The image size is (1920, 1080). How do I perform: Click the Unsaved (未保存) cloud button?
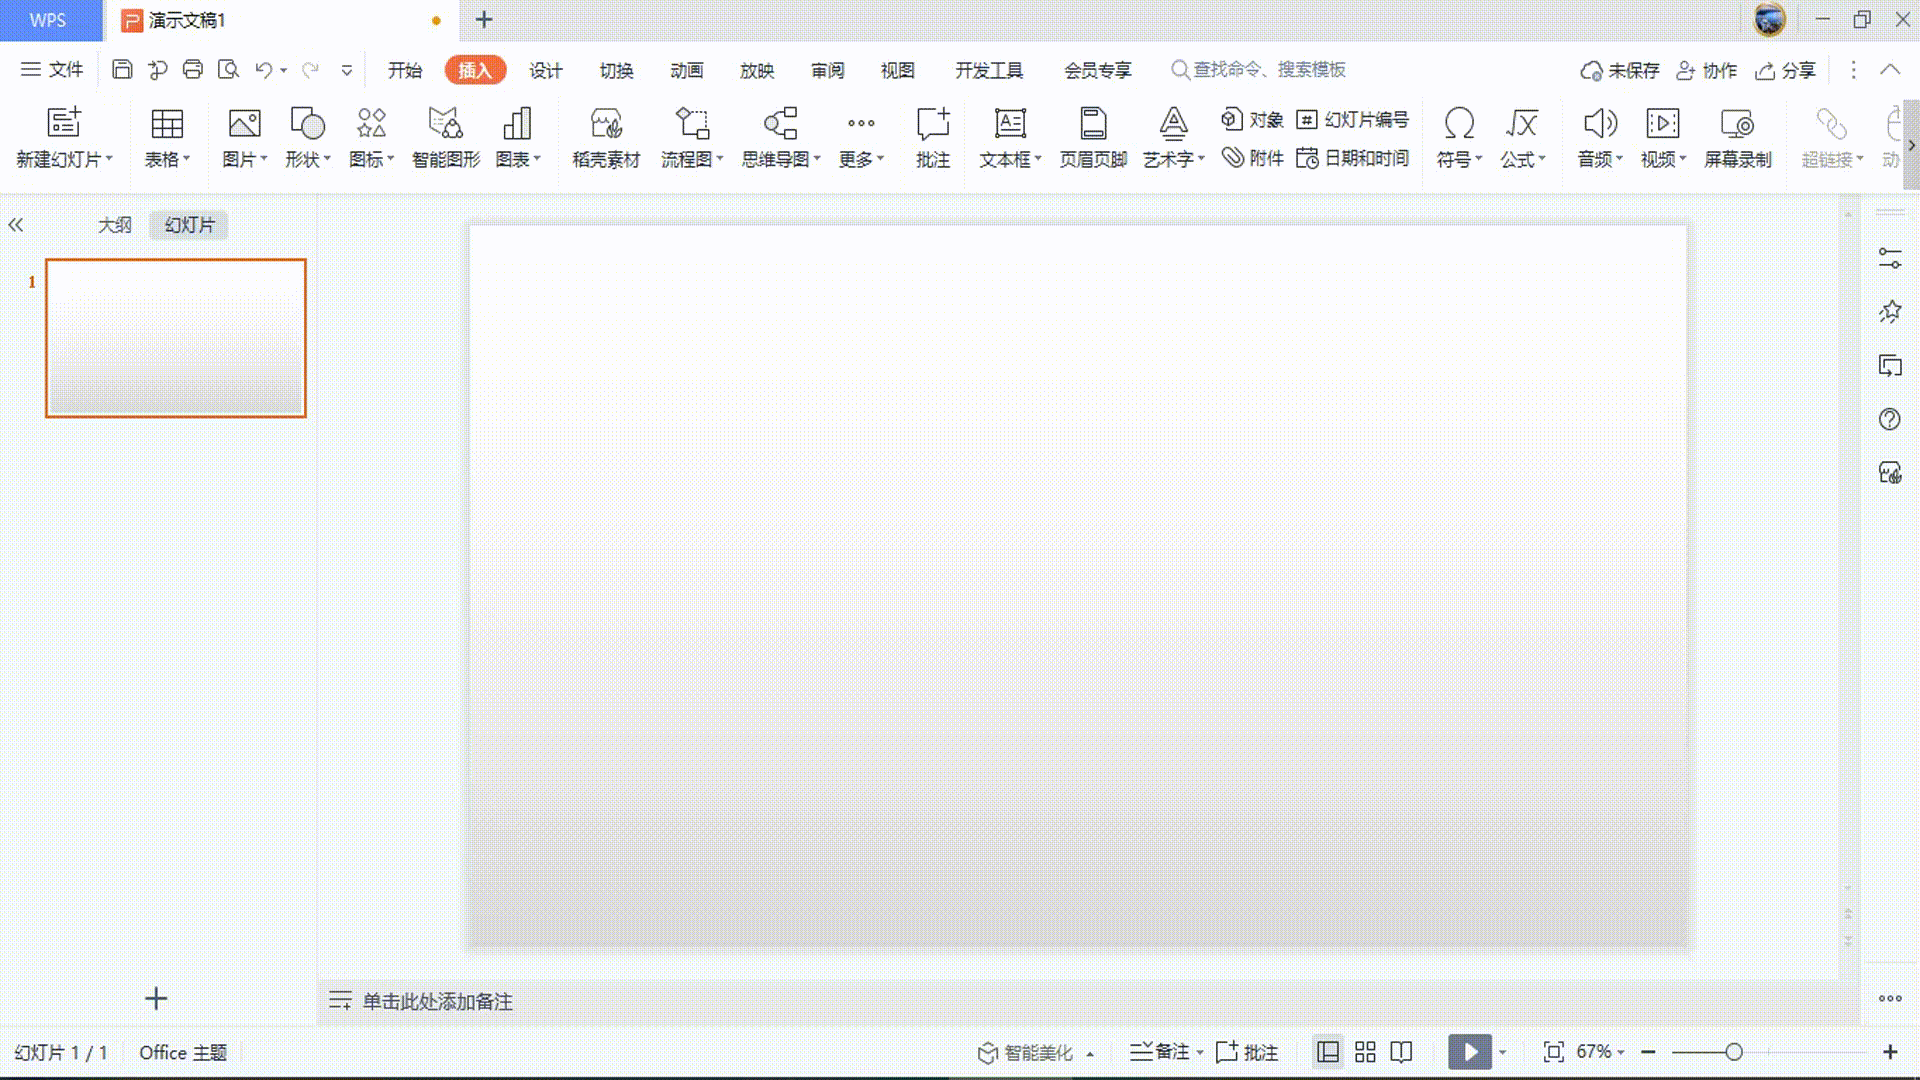(1620, 70)
